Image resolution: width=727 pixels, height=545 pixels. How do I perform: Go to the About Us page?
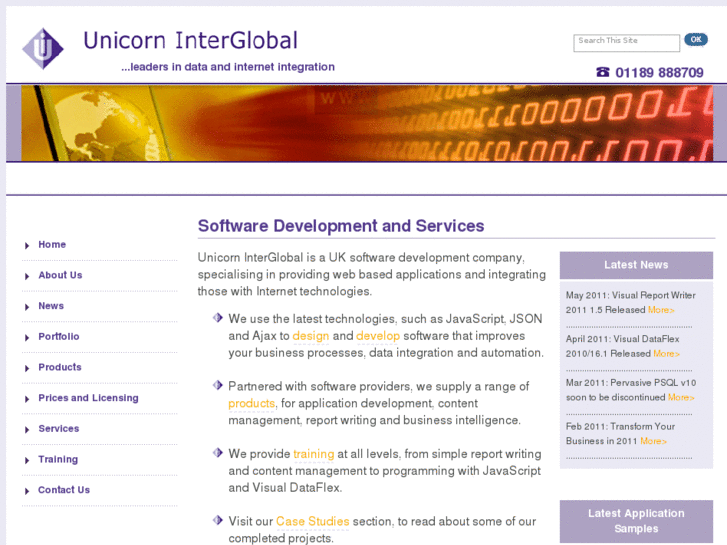click(60, 275)
